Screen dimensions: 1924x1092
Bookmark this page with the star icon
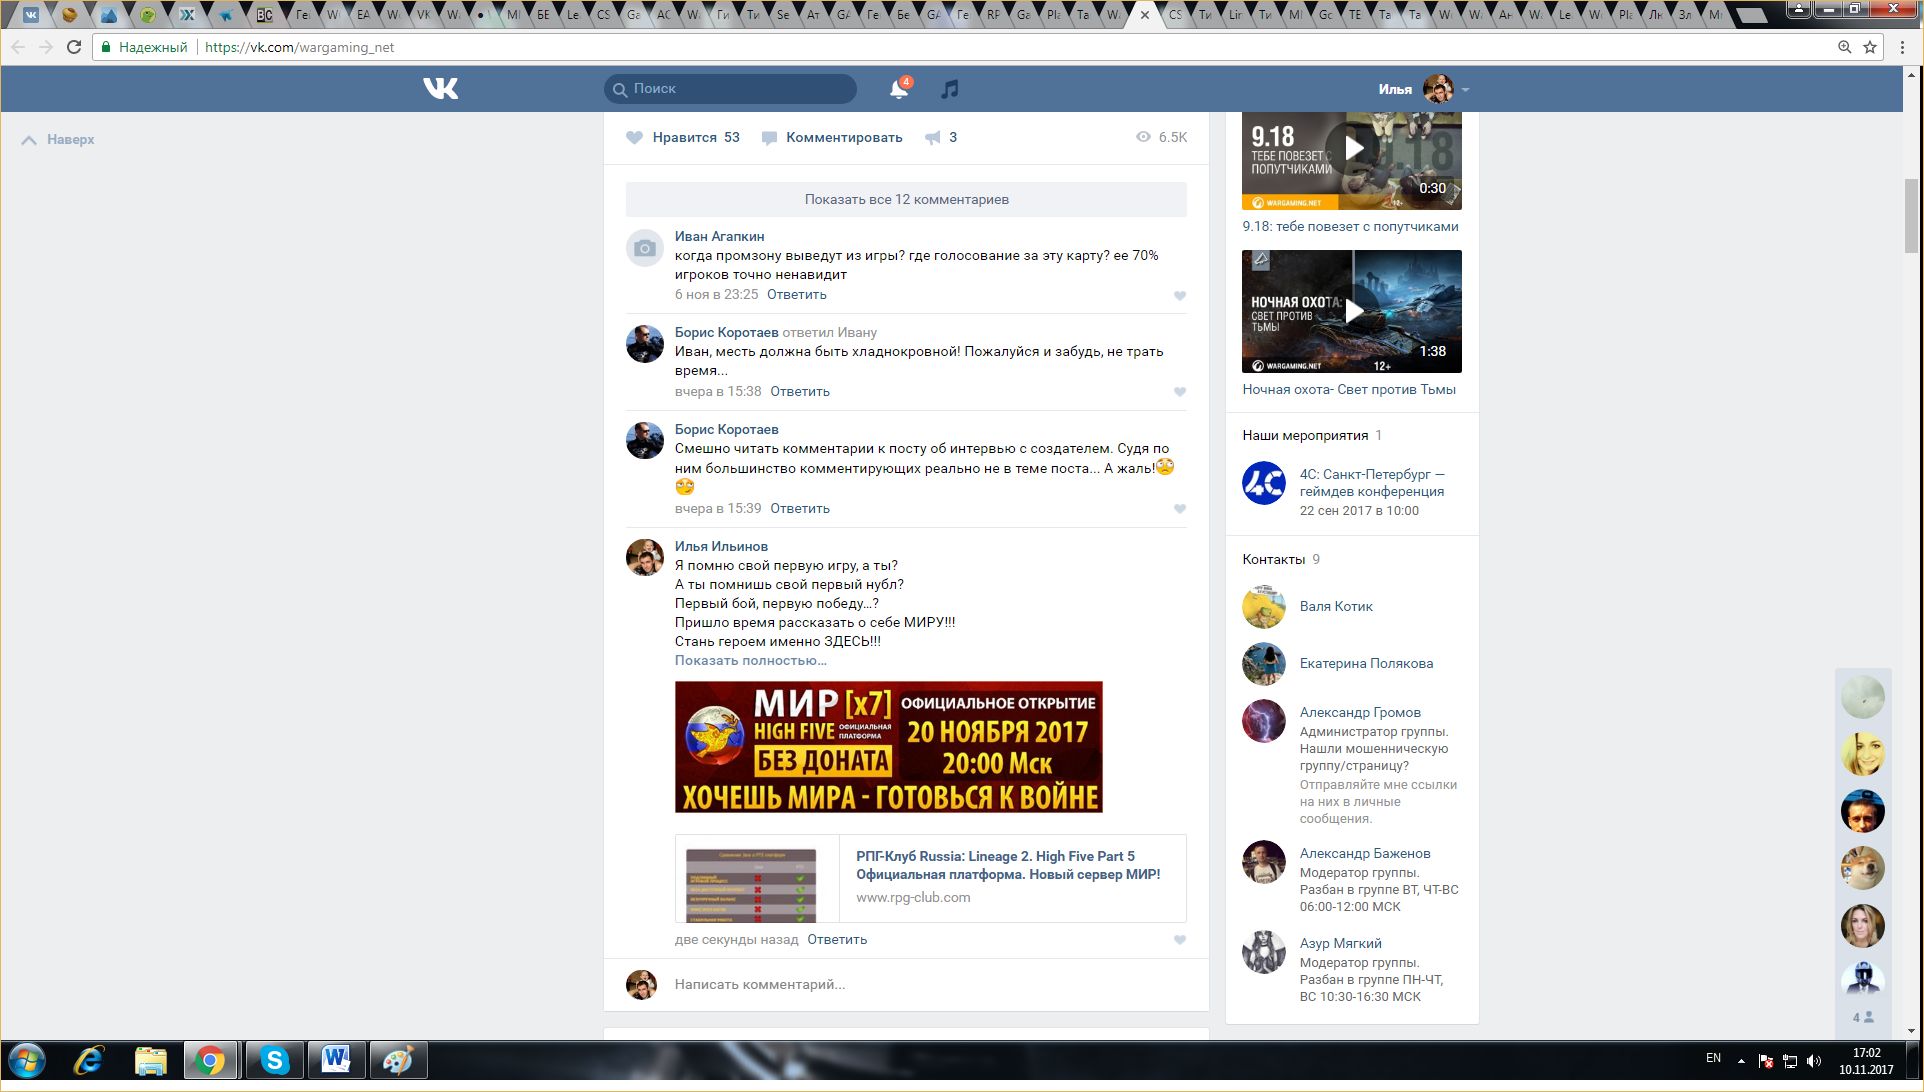pos(1869,47)
